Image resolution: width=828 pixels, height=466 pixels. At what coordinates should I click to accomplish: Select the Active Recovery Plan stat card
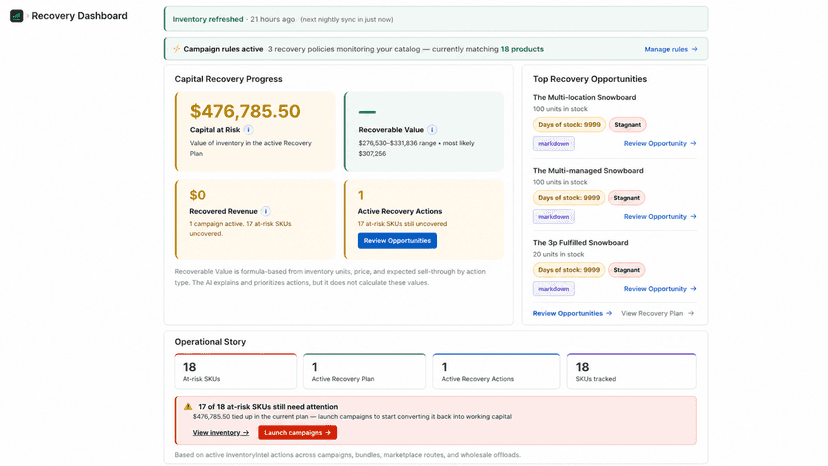pyautogui.click(x=364, y=371)
